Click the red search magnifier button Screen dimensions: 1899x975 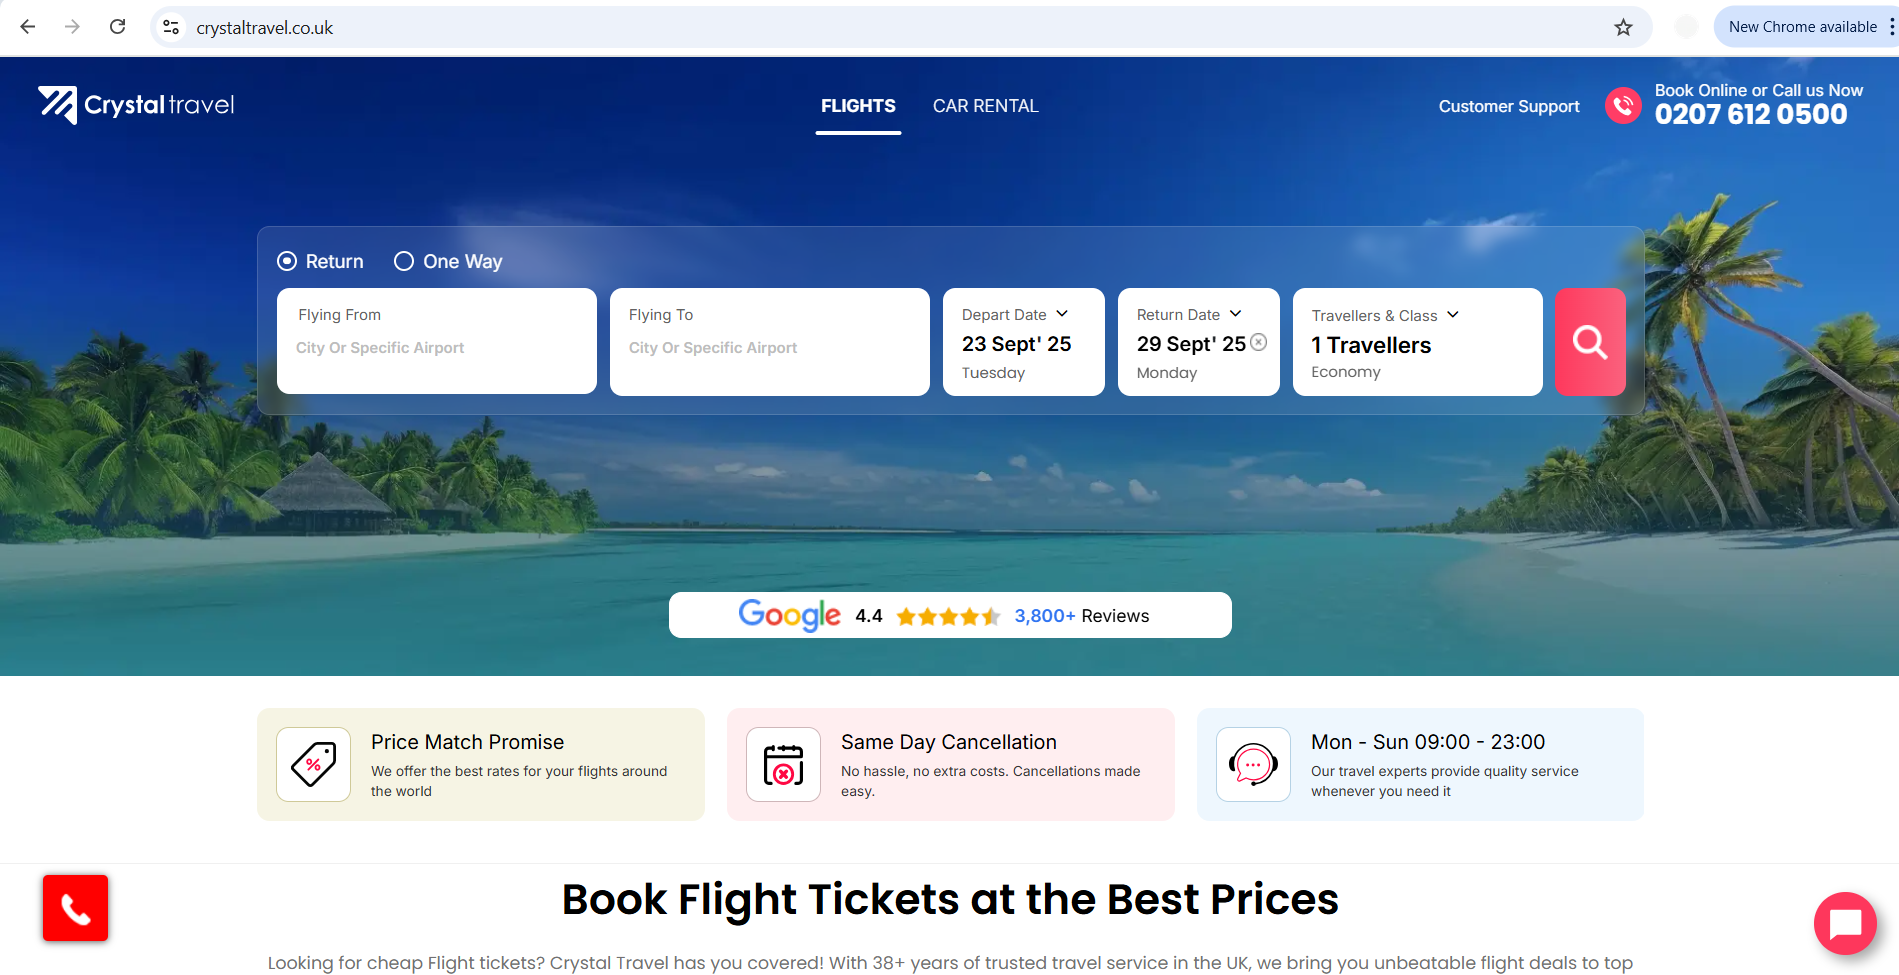(1590, 342)
